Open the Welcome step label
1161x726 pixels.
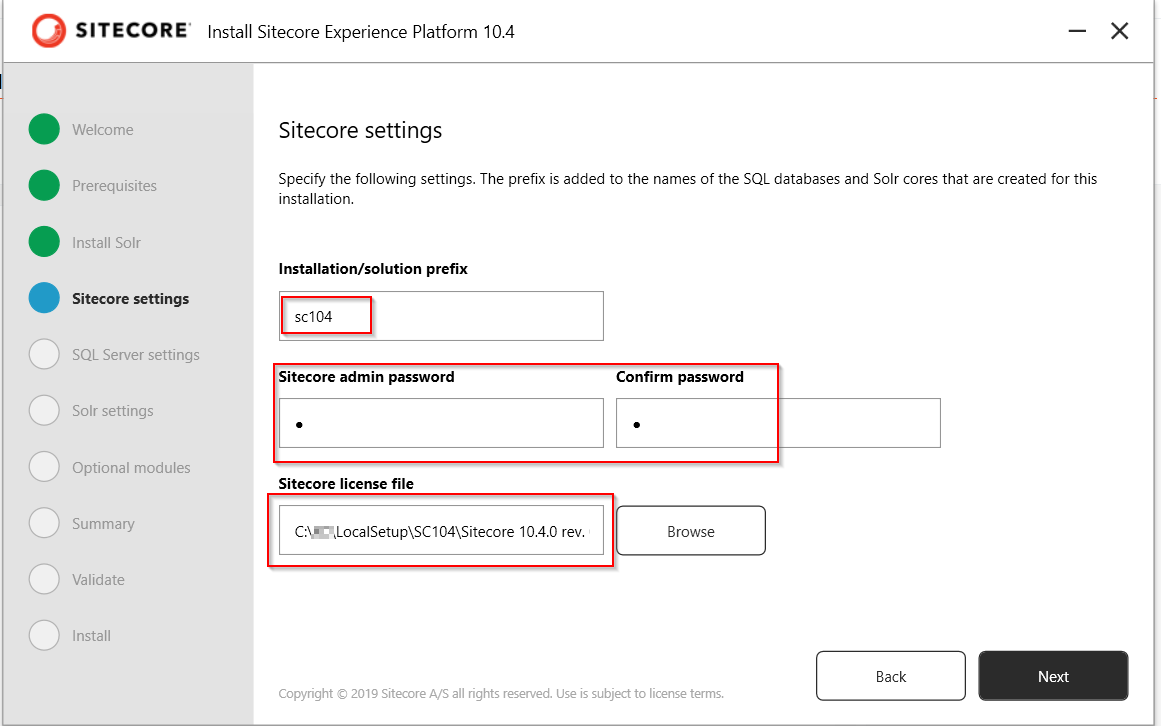[x=103, y=130]
